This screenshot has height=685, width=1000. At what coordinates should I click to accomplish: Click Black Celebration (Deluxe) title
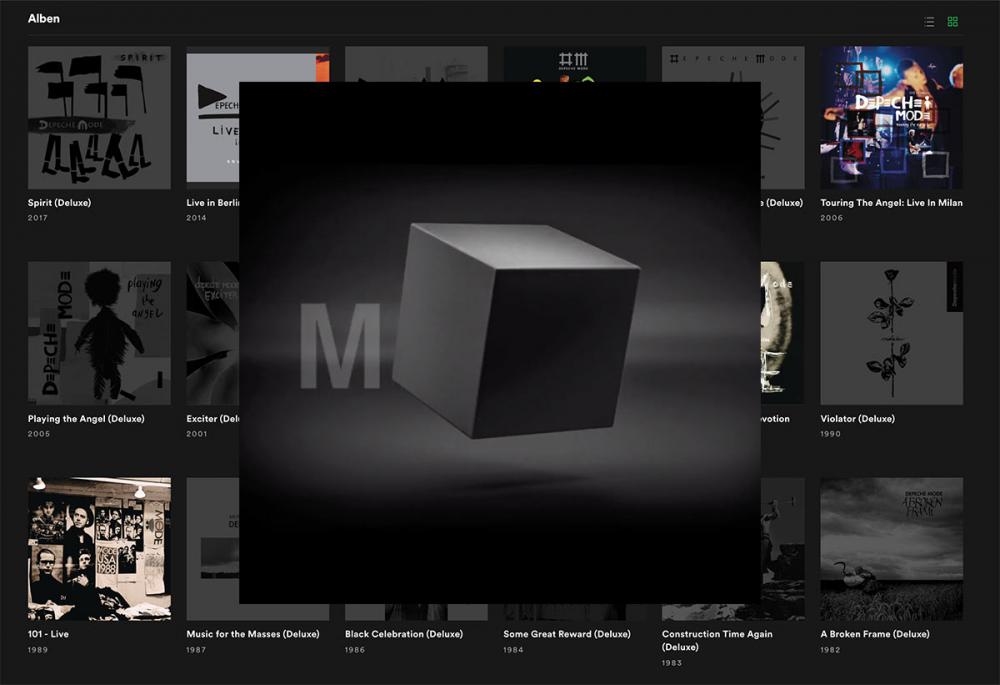404,634
